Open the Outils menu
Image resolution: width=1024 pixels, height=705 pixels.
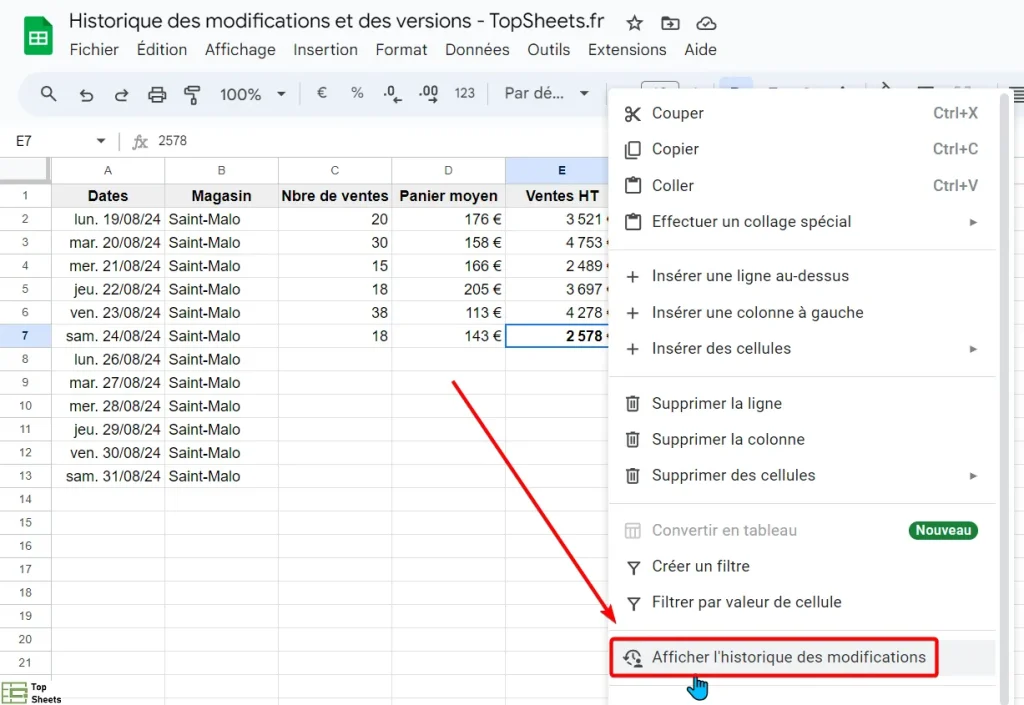[x=549, y=50]
